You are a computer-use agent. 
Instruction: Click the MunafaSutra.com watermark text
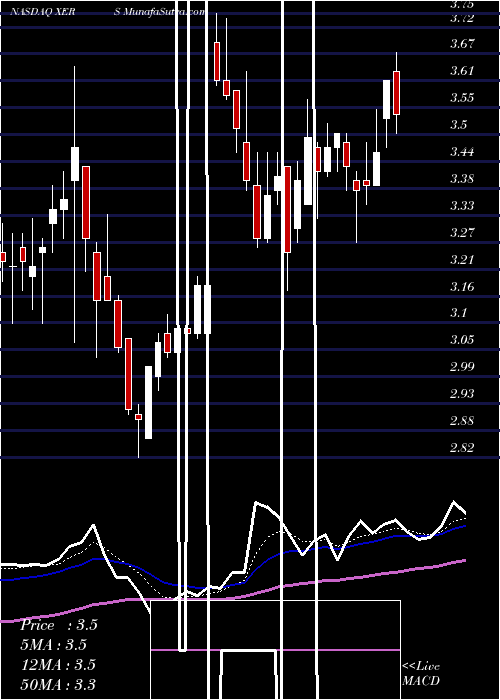click(163, 12)
